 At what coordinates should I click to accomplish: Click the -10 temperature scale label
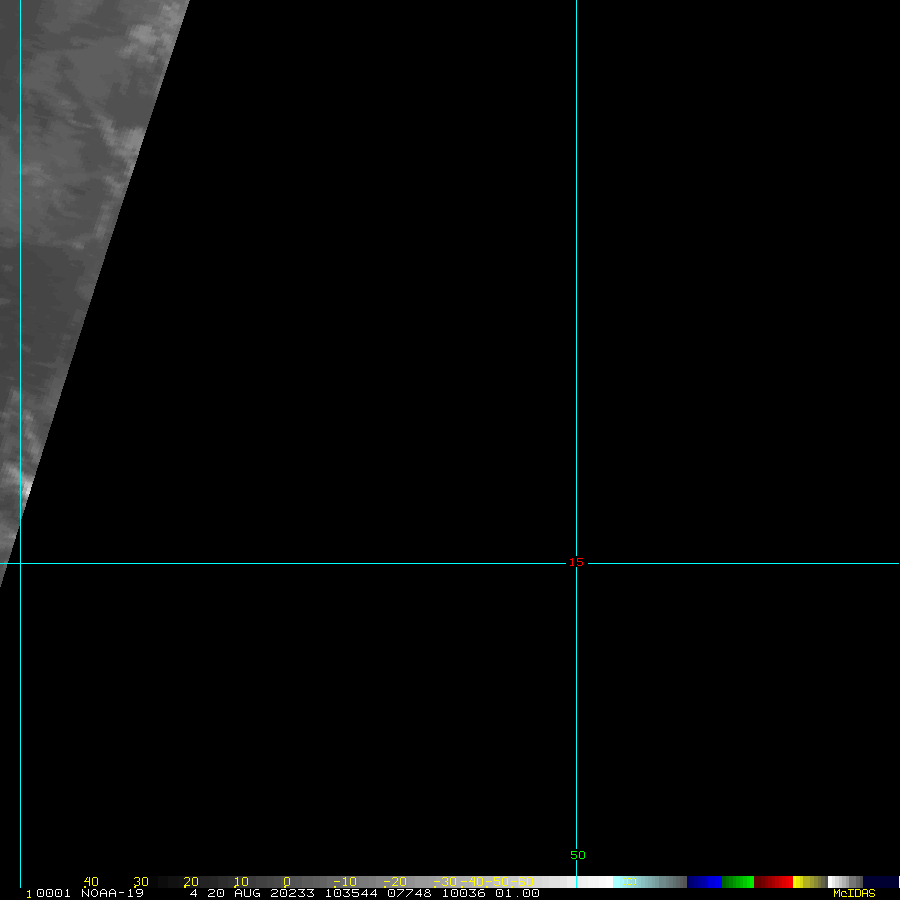[x=345, y=882]
